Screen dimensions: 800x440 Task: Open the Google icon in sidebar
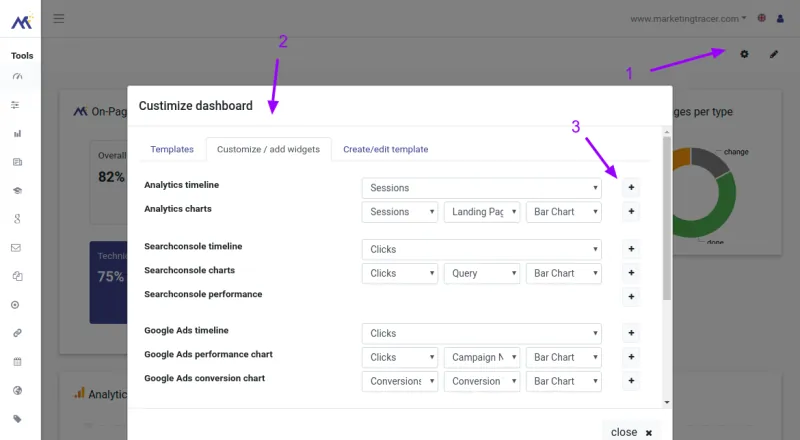click(17, 219)
